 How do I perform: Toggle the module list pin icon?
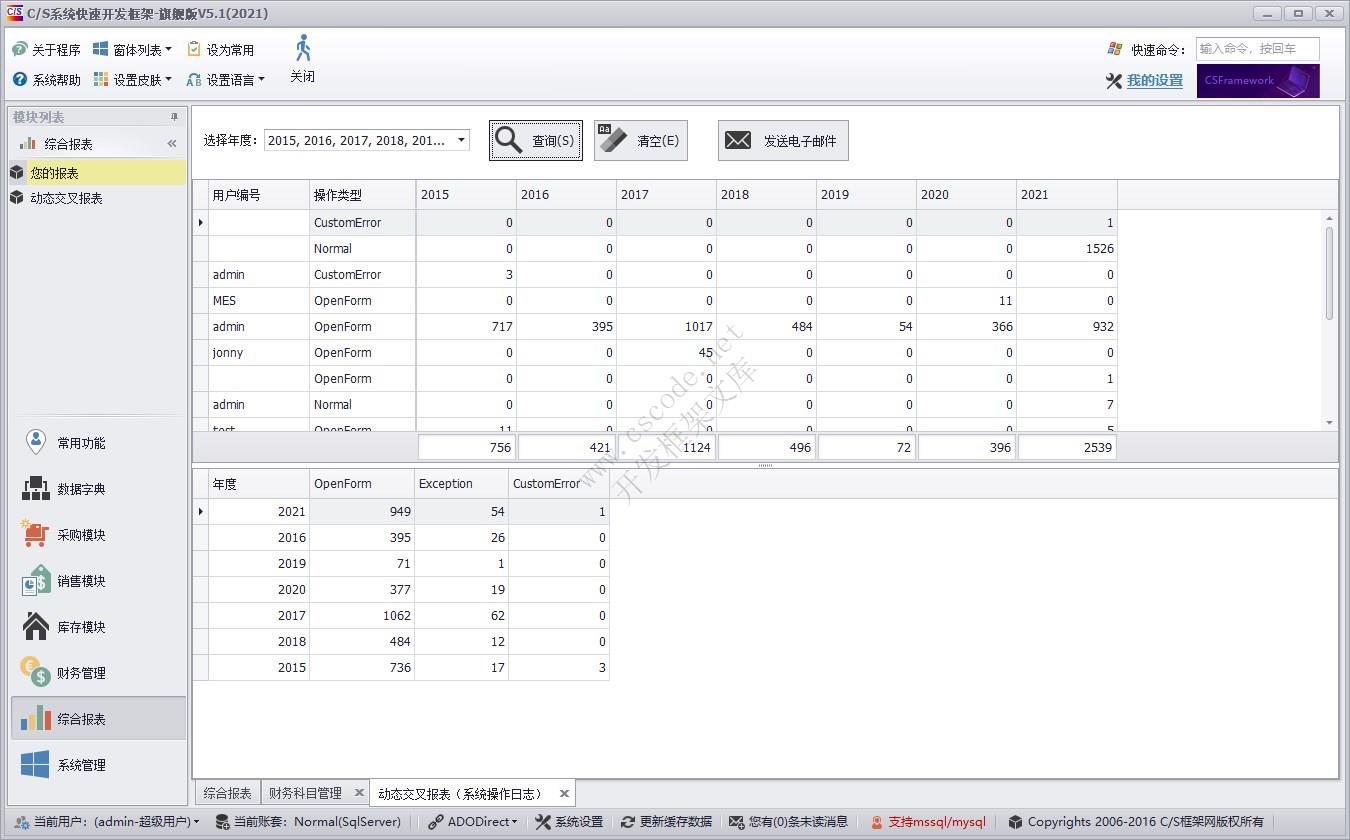tap(174, 117)
